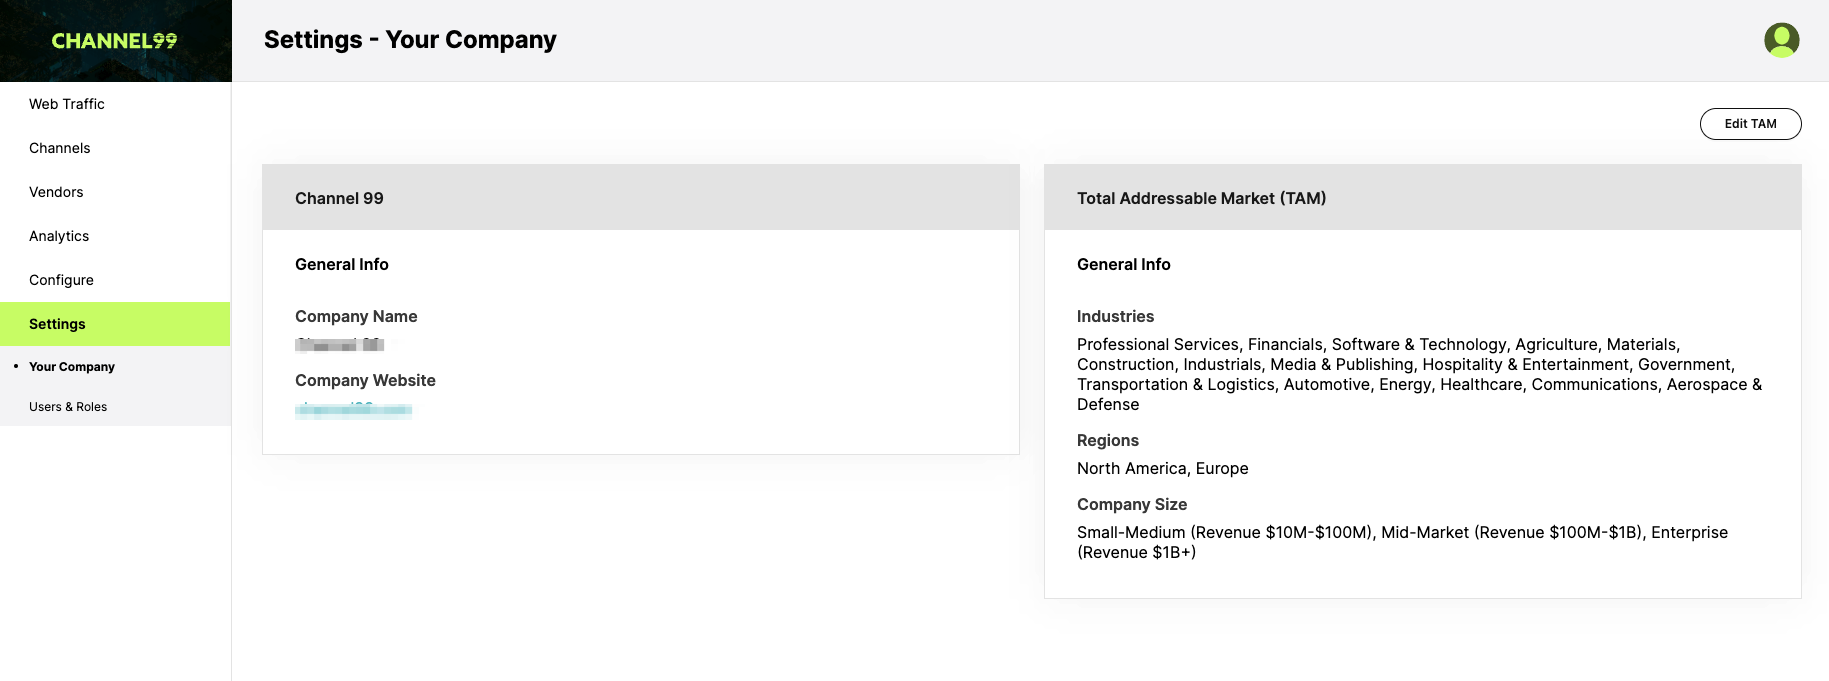
Task: Click the Edit TAM button
Action: coord(1750,124)
